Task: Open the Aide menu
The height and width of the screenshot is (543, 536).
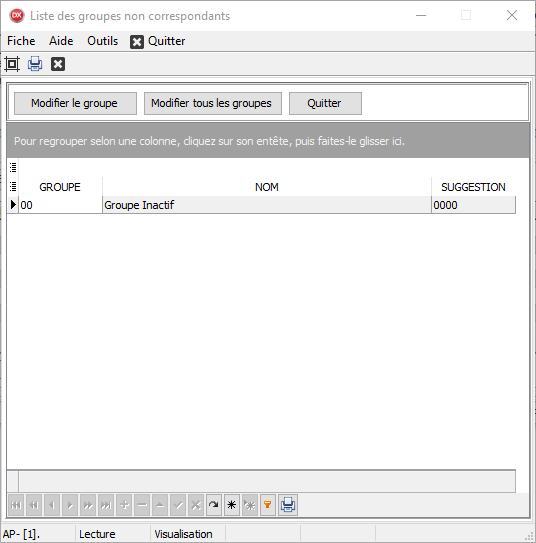Action: click(61, 41)
